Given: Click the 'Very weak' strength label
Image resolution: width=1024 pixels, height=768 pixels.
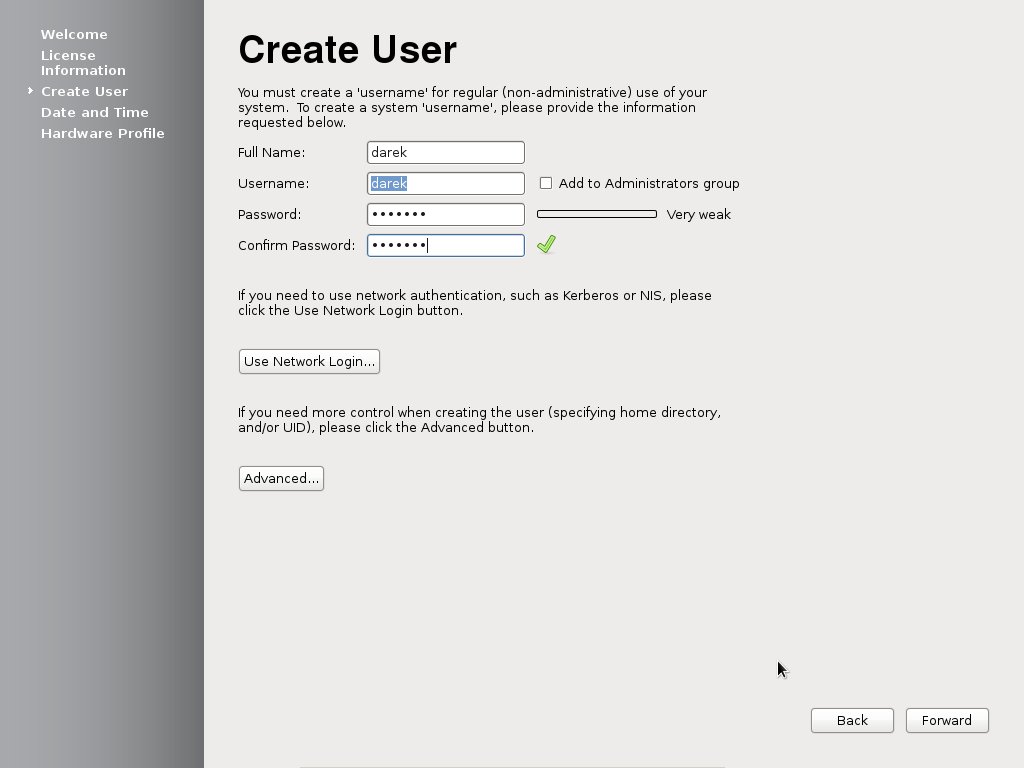Looking at the screenshot, I should [699, 215].
